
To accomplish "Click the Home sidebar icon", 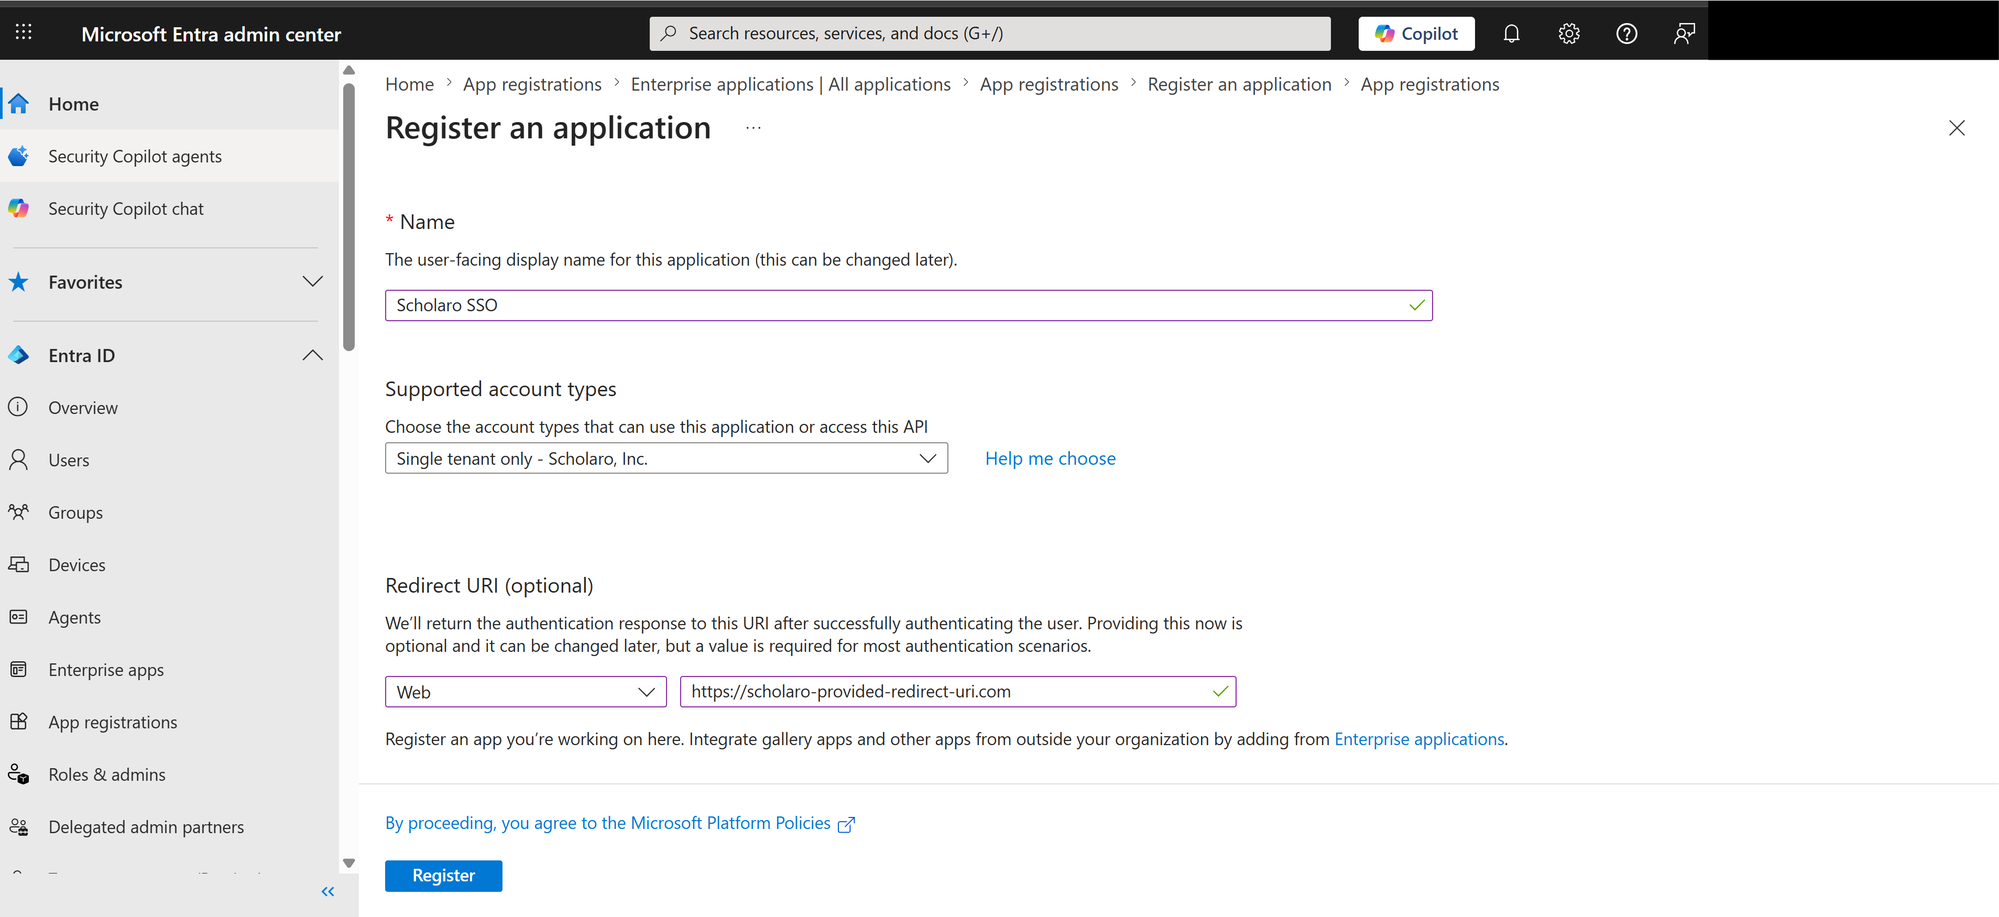I will tap(19, 104).
